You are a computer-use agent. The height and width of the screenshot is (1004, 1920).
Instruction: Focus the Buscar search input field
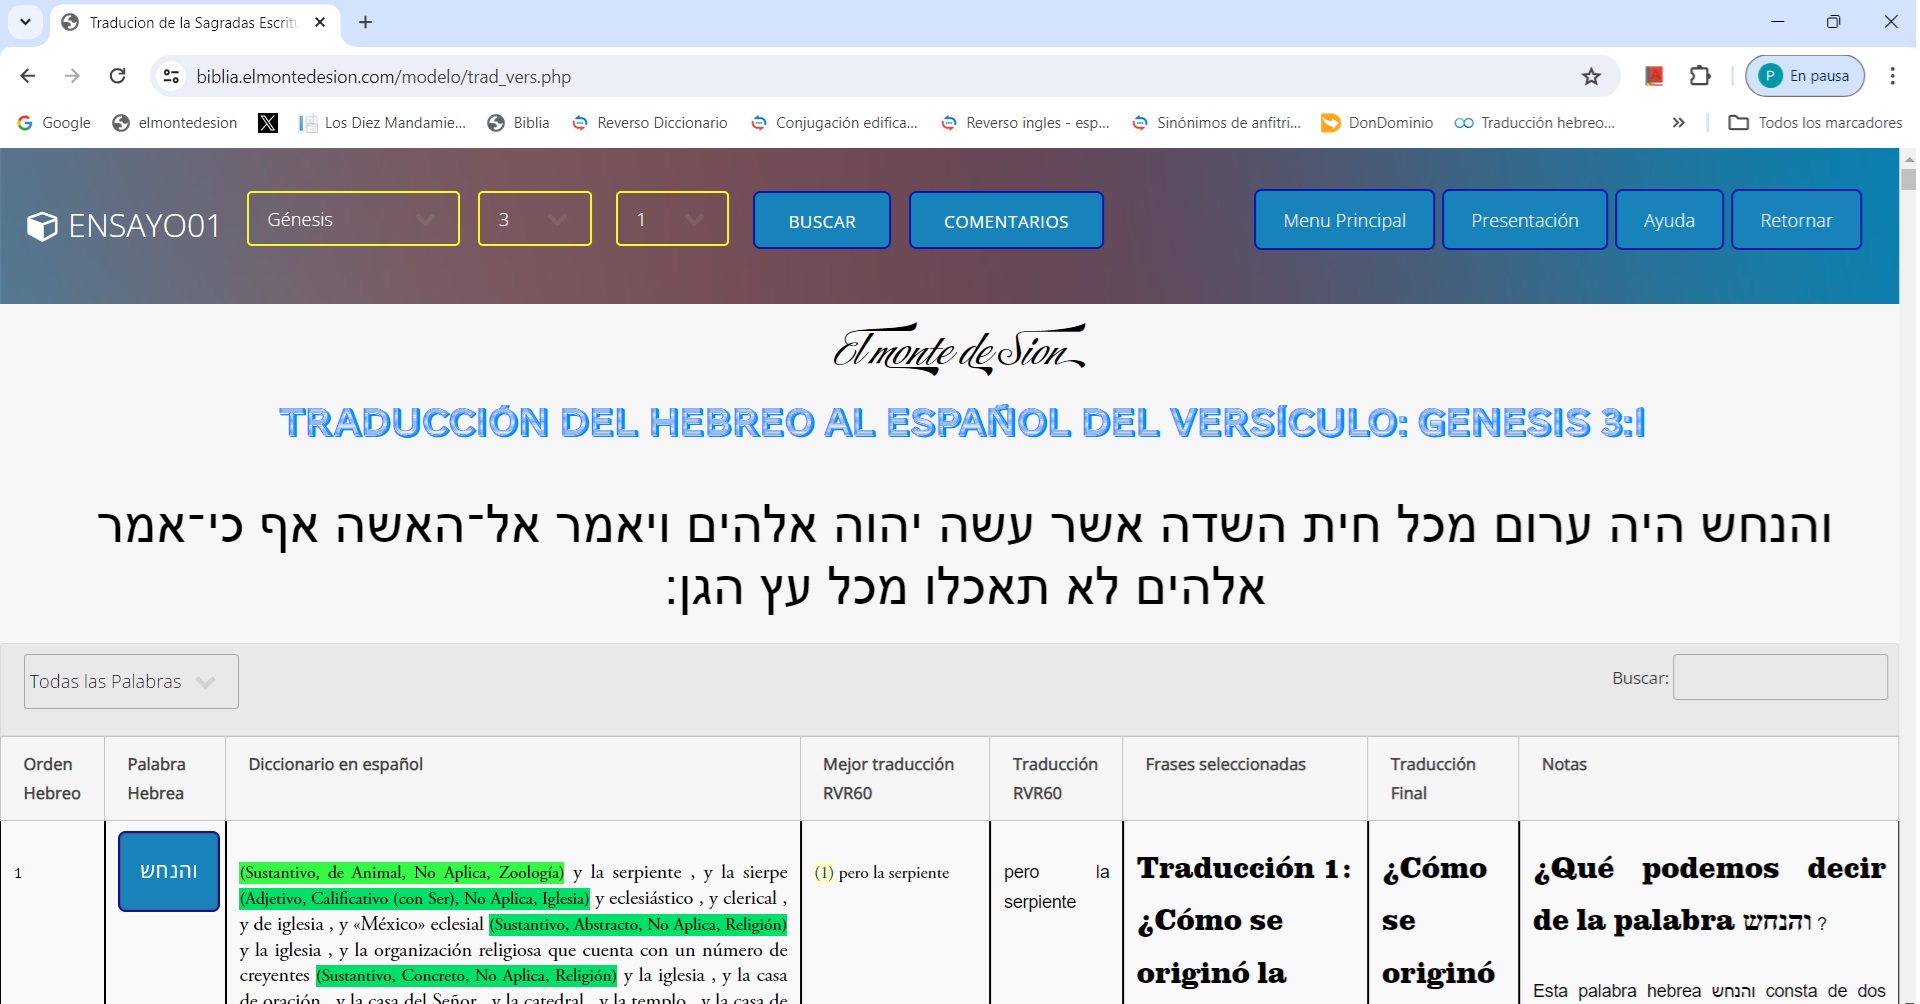coord(1780,678)
